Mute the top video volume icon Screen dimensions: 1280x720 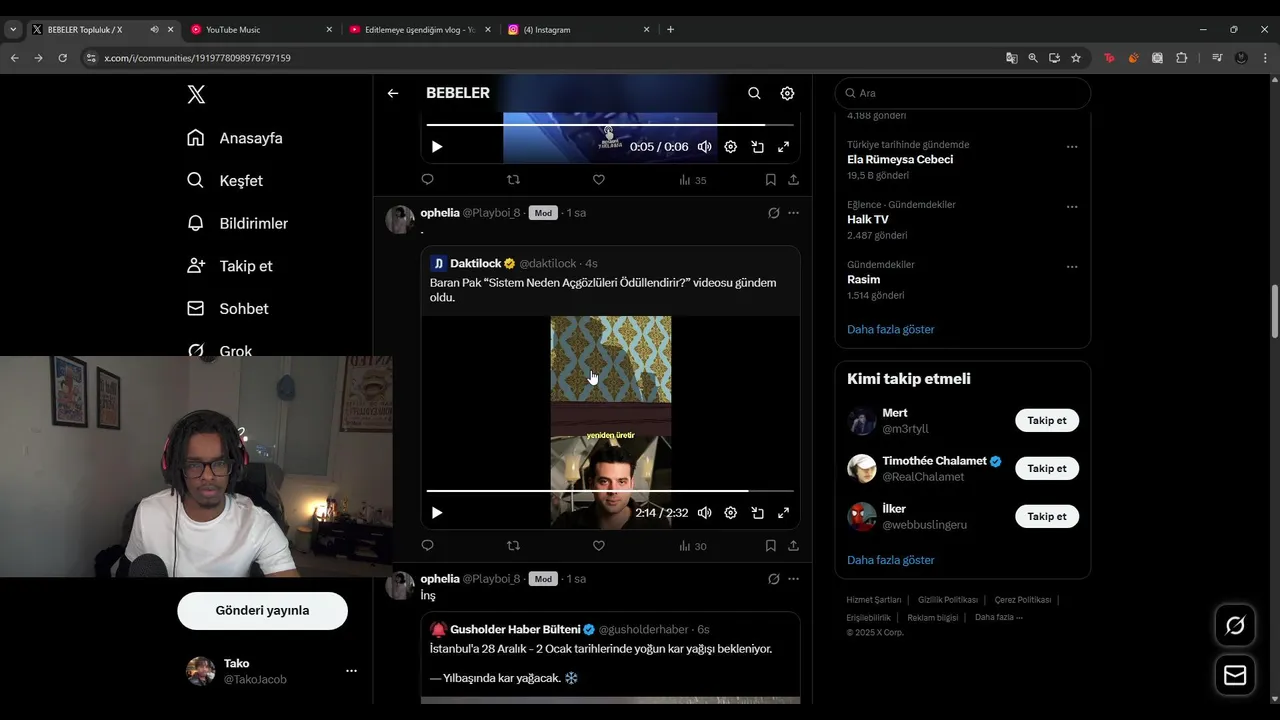point(705,147)
